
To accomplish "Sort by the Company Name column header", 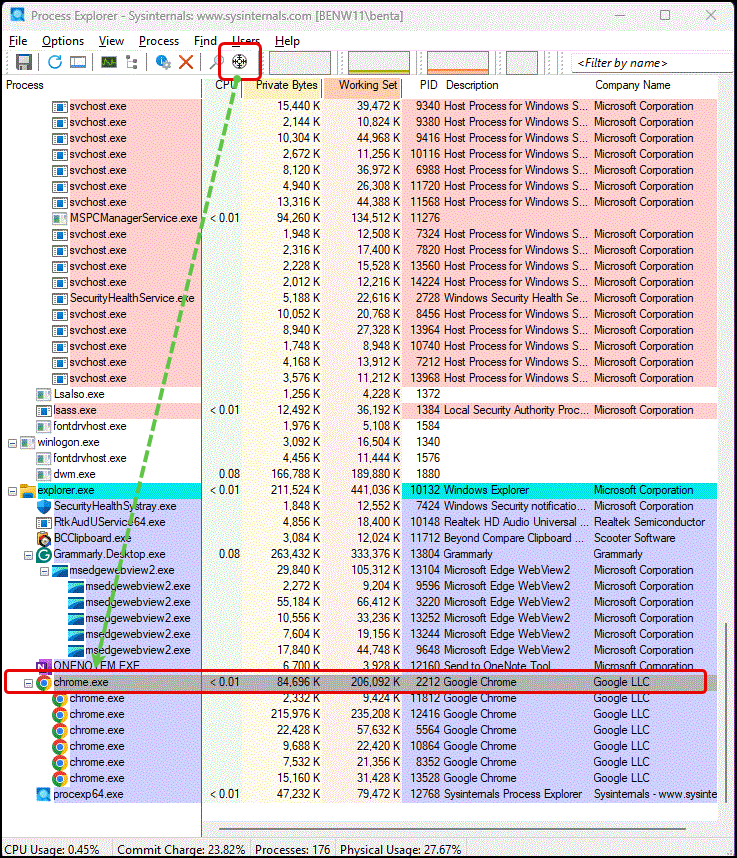I will [654, 85].
